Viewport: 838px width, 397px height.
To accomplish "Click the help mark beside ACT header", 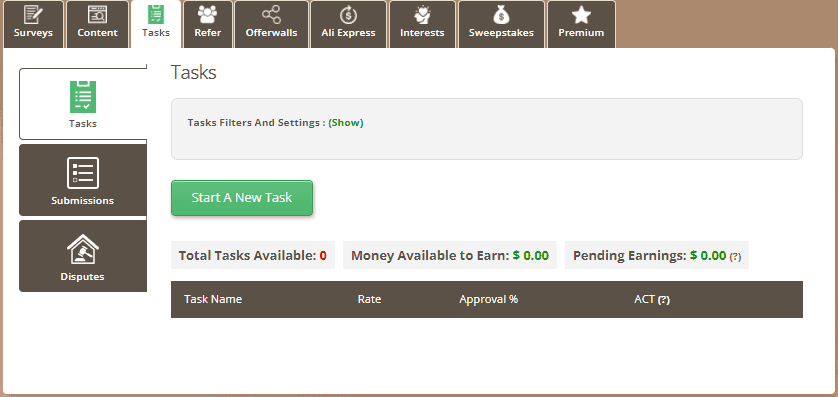I will tap(663, 300).
